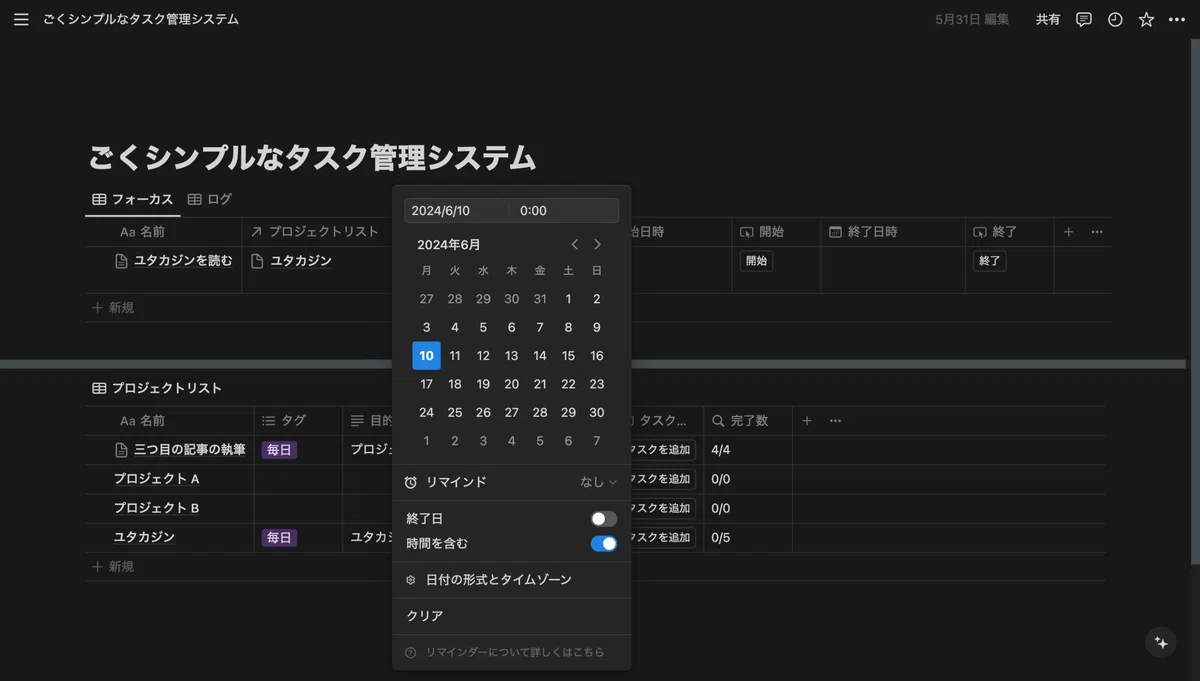The height and width of the screenshot is (681, 1200).
Task: Open the sidebar hamburger menu
Action: [x=21, y=19]
